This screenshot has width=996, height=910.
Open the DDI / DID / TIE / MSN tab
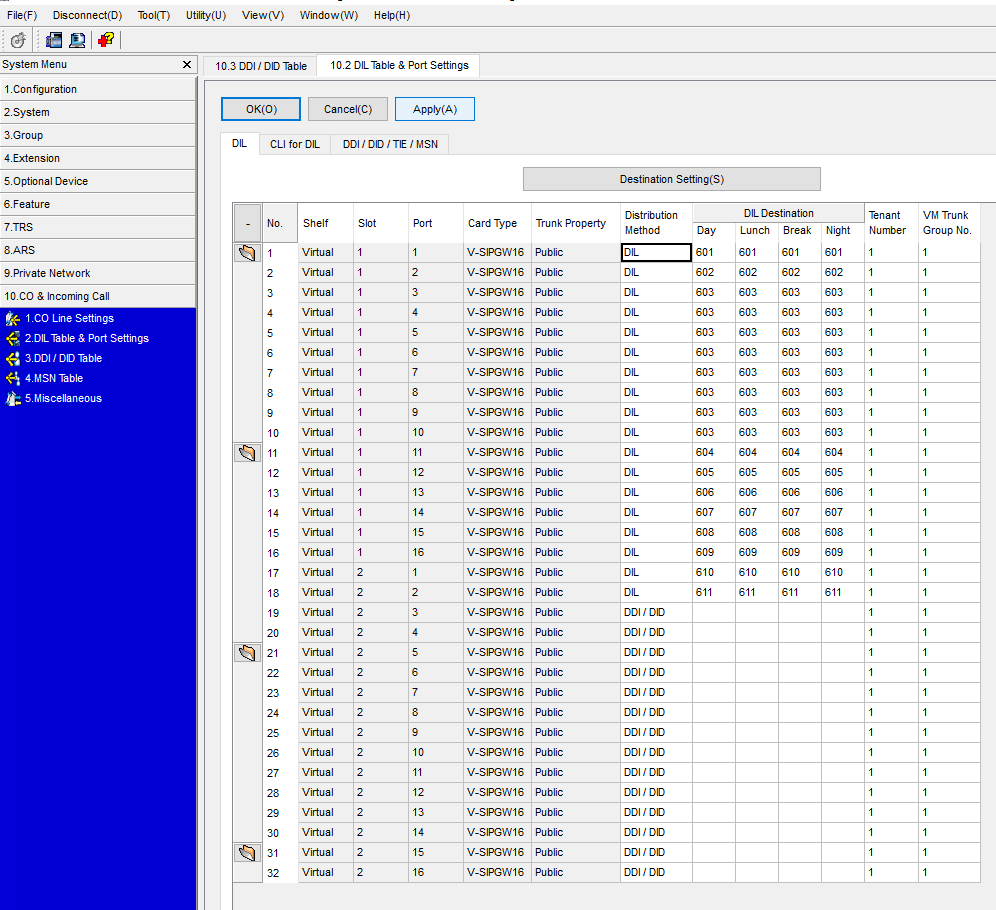(390, 144)
